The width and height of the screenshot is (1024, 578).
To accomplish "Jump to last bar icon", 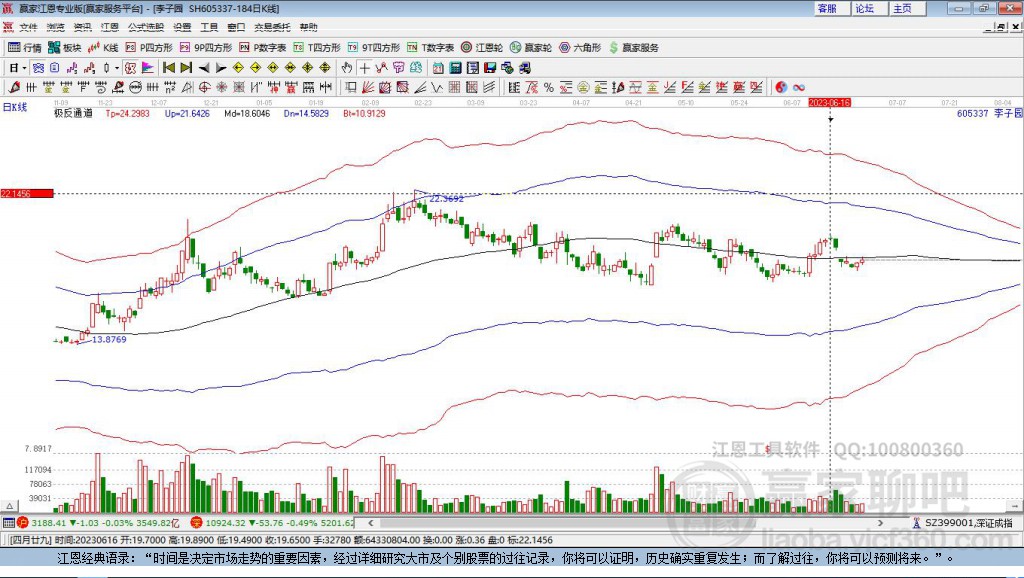I will click(186, 68).
